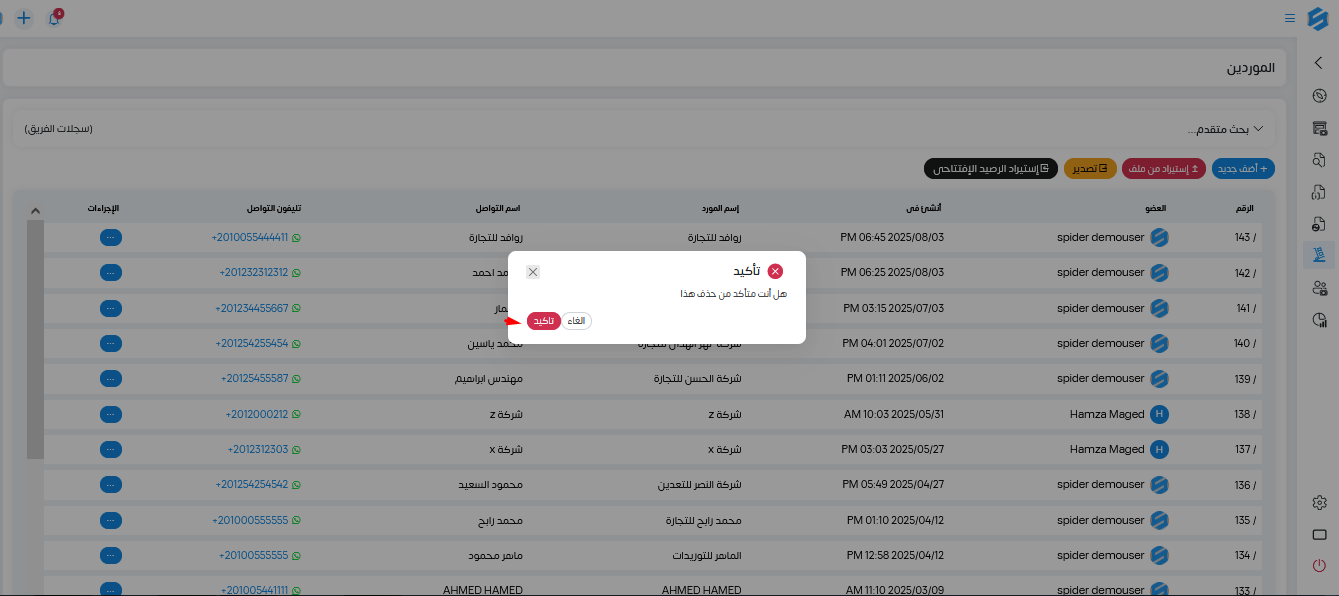Image resolution: width=1339 pixels, height=596 pixels.
Task: Open actions menu for supplier row 139
Action: tap(111, 378)
